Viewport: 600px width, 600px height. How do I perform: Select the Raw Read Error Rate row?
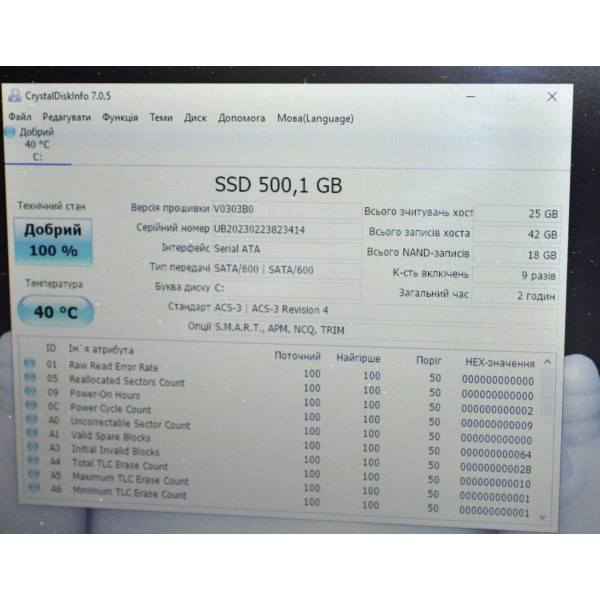tap(279, 372)
